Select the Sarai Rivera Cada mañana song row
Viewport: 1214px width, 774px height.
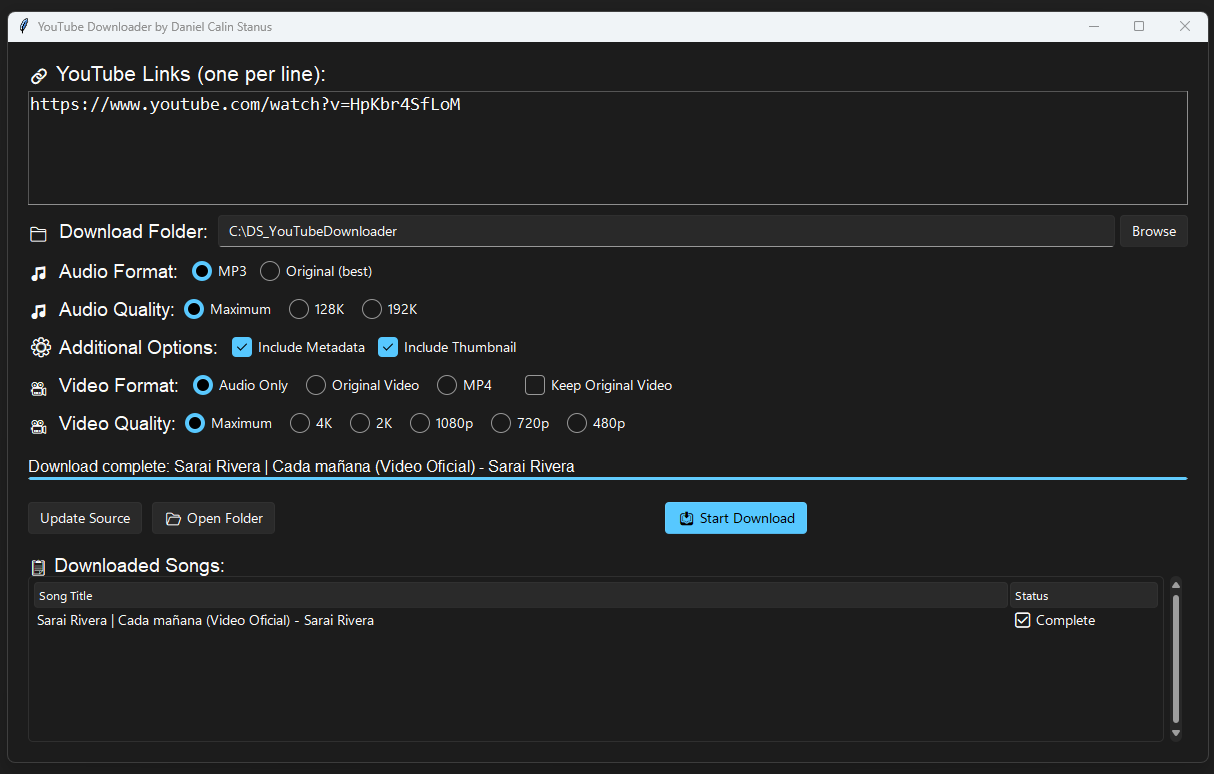point(596,620)
